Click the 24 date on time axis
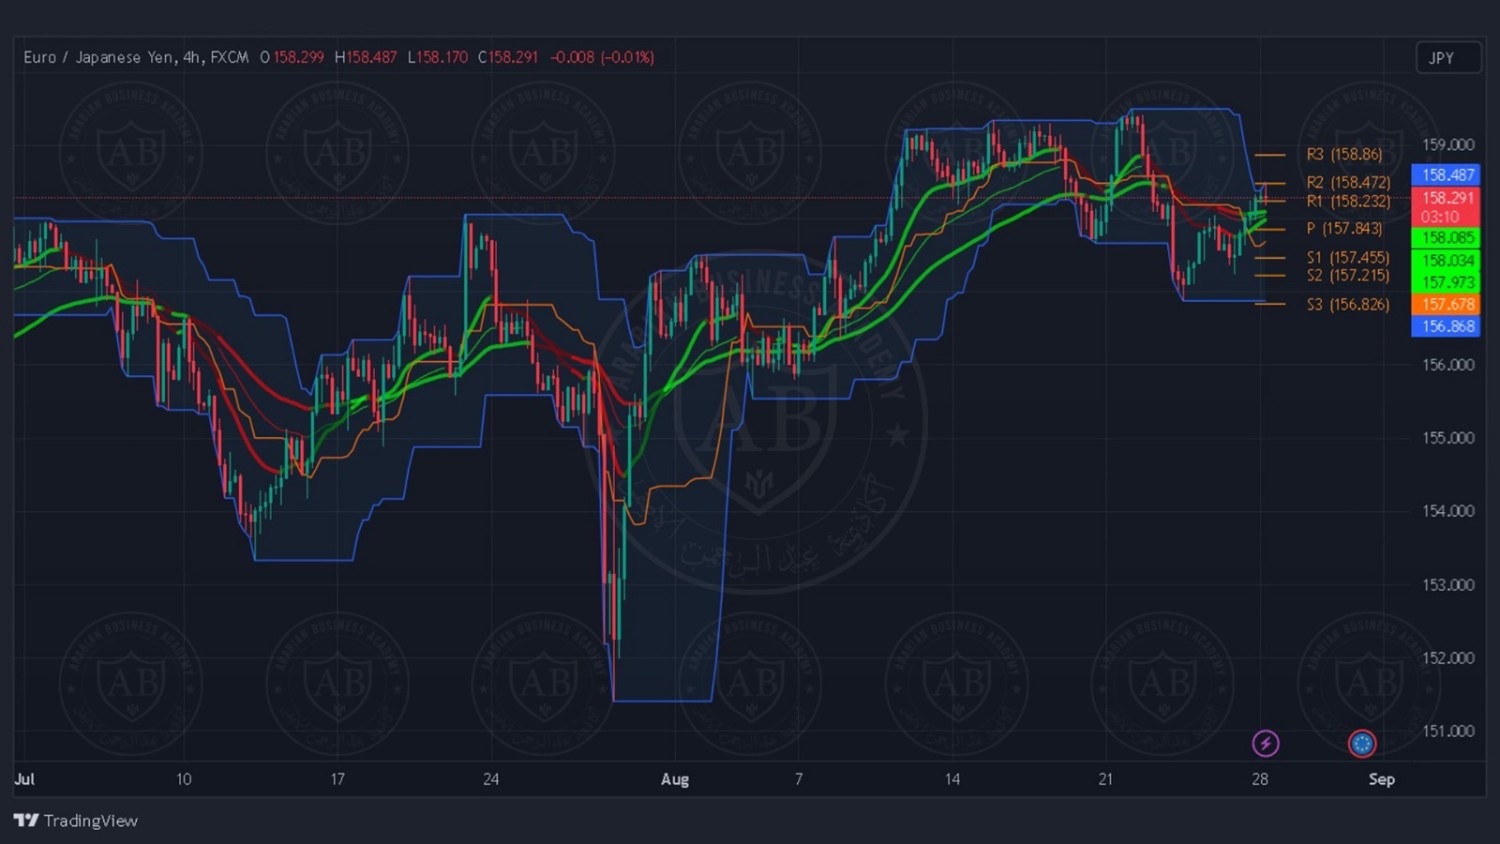The height and width of the screenshot is (844, 1500). coord(491,779)
